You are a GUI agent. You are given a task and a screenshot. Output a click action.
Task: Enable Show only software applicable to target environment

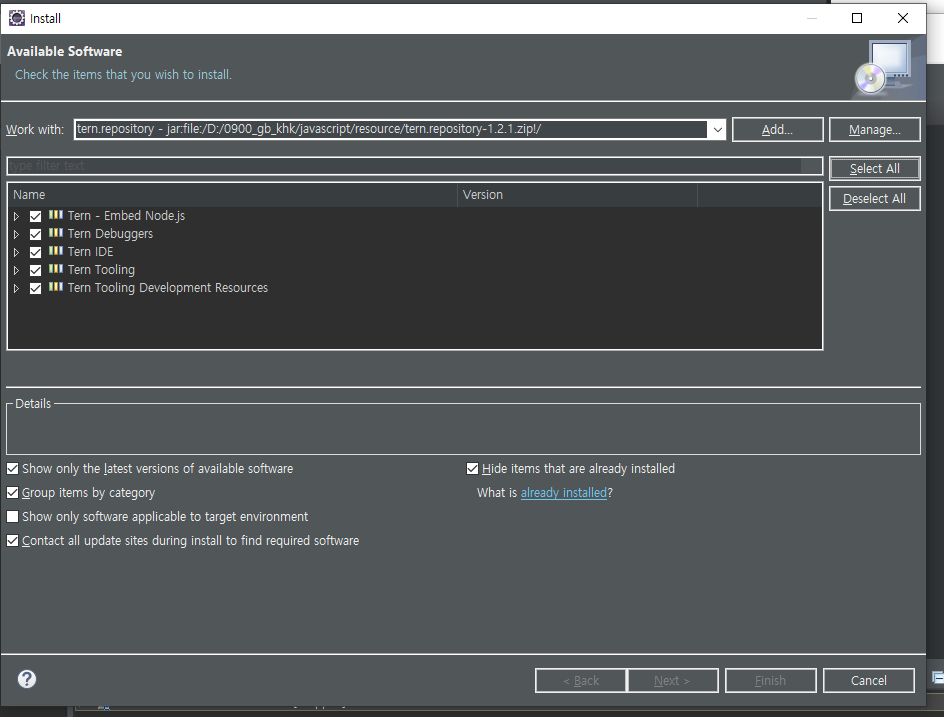pos(13,517)
